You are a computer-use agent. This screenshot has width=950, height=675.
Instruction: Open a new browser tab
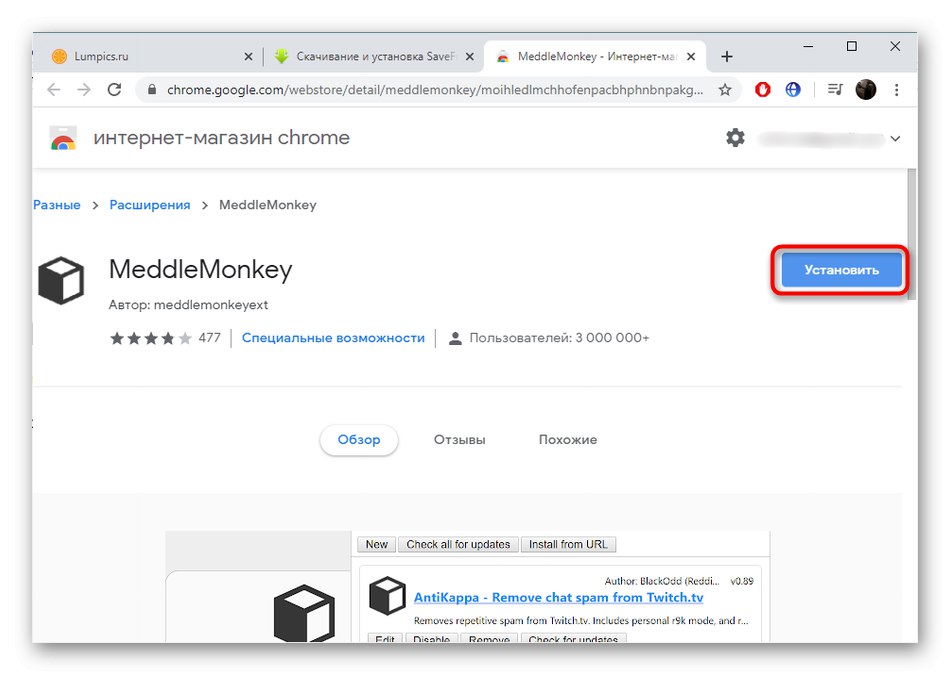pyautogui.click(x=726, y=56)
